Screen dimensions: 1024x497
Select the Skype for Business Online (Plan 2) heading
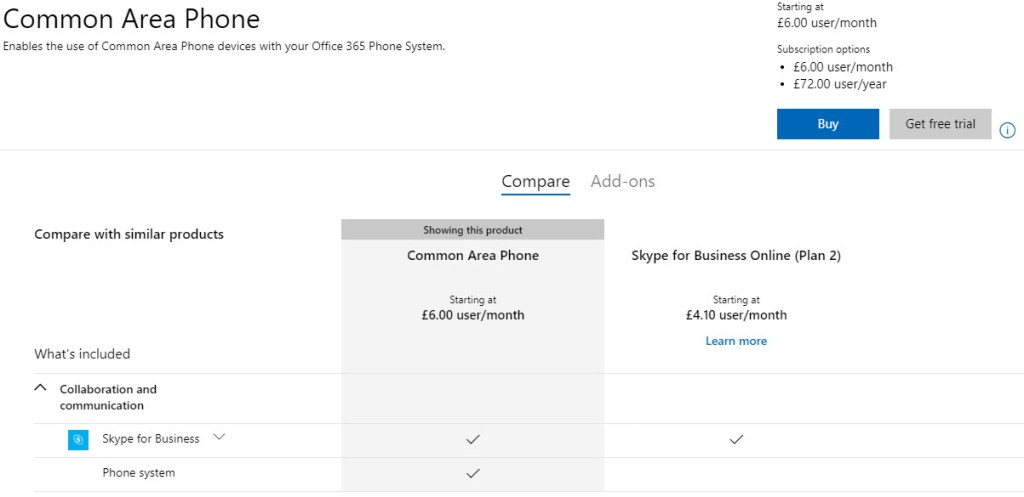pyautogui.click(x=736, y=256)
